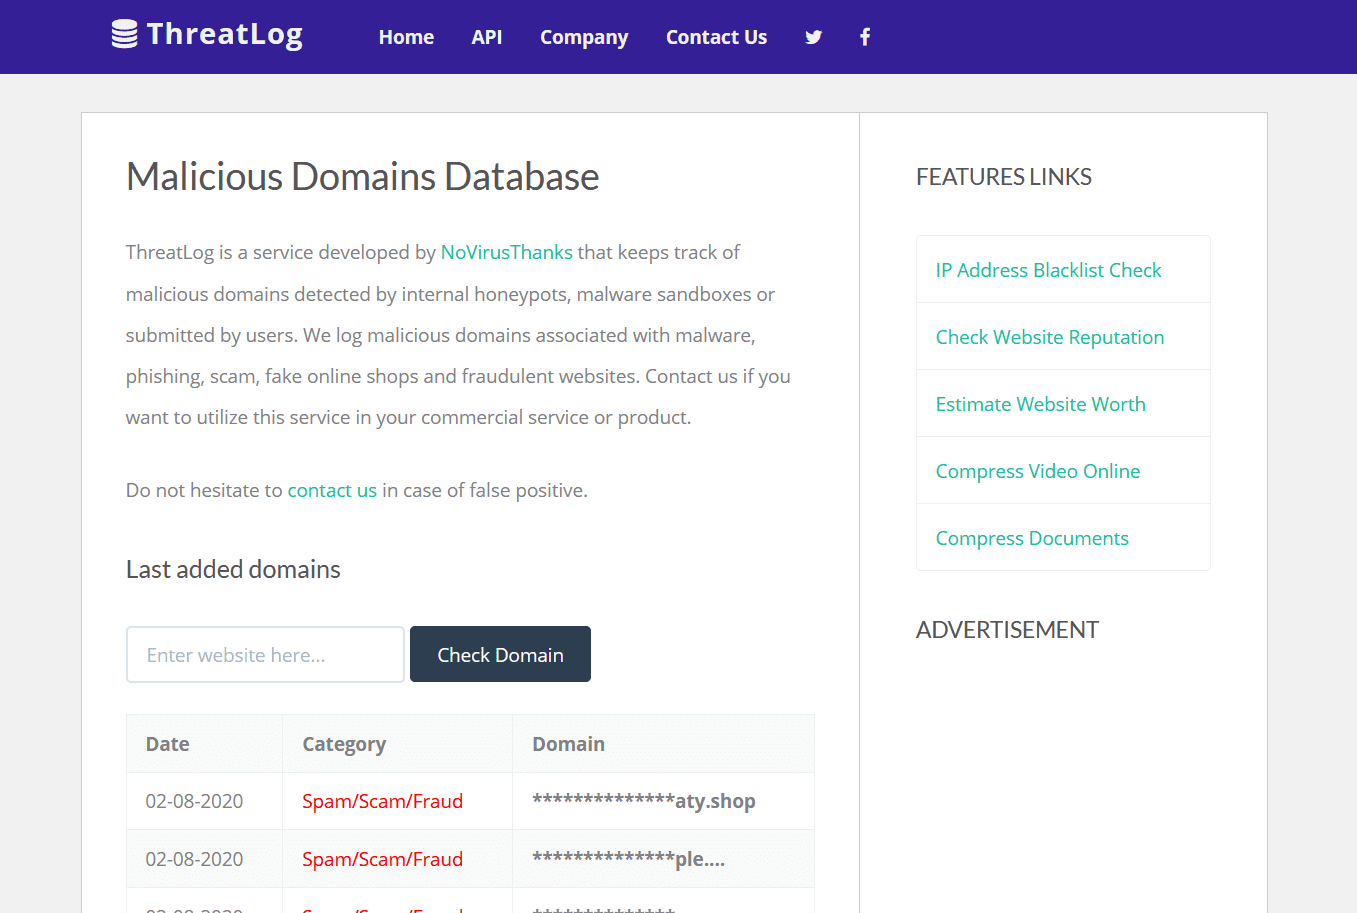The width and height of the screenshot is (1357, 913).
Task: Open Compress Documents link
Action: (x=1032, y=538)
